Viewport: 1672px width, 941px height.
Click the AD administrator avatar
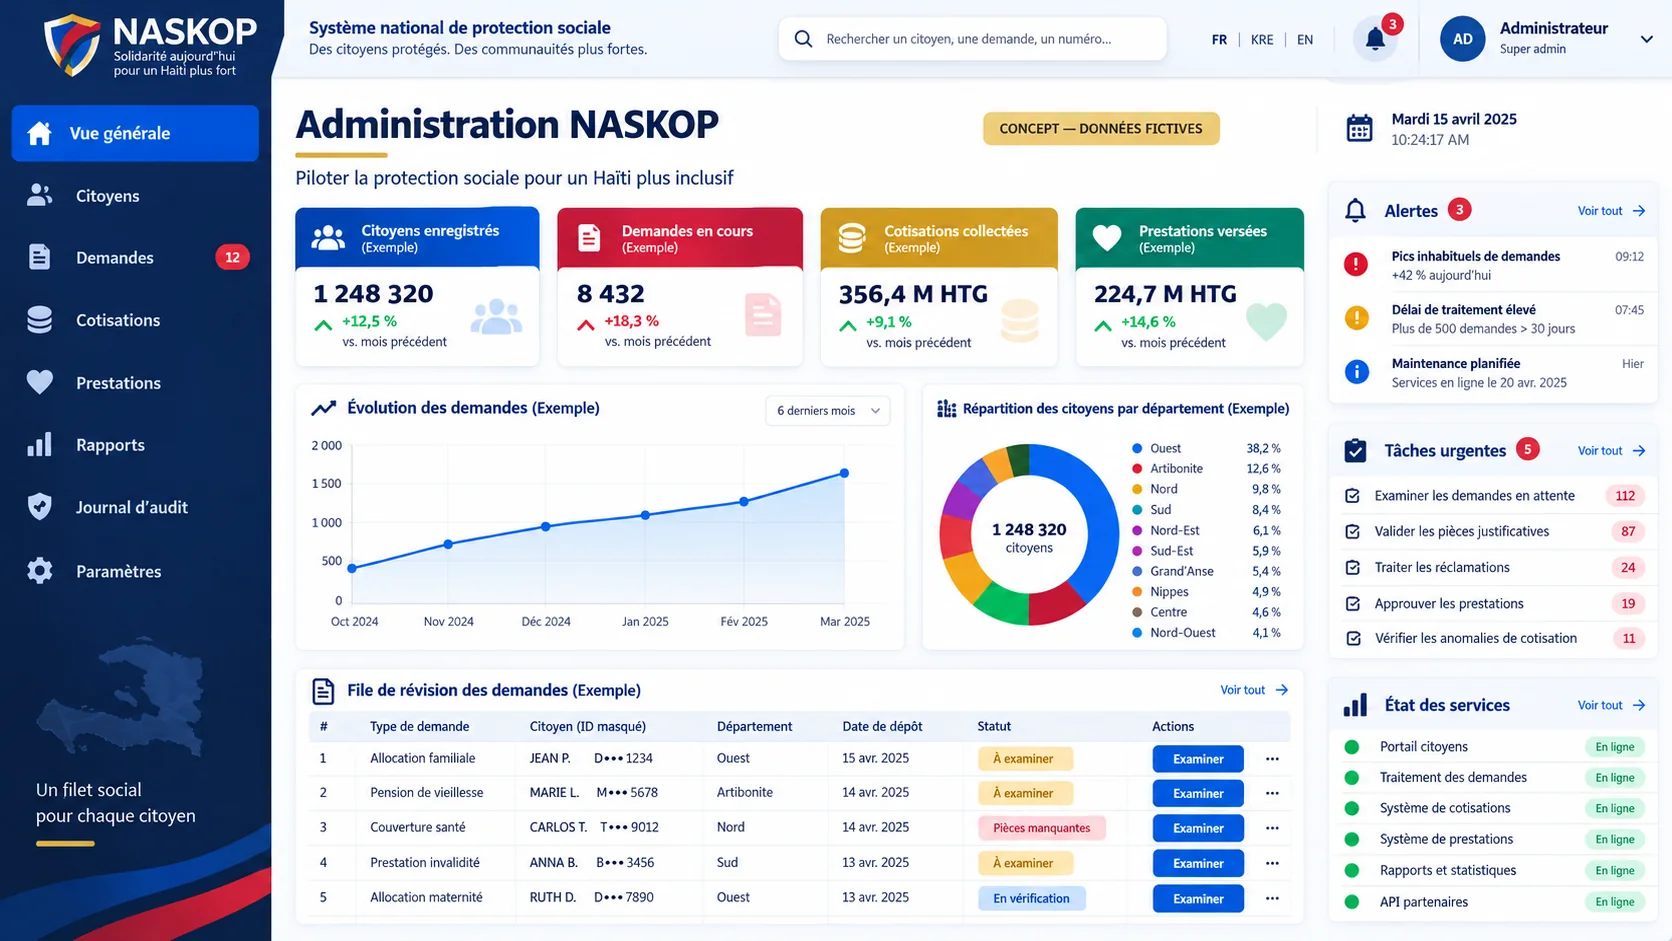[x=1462, y=39]
